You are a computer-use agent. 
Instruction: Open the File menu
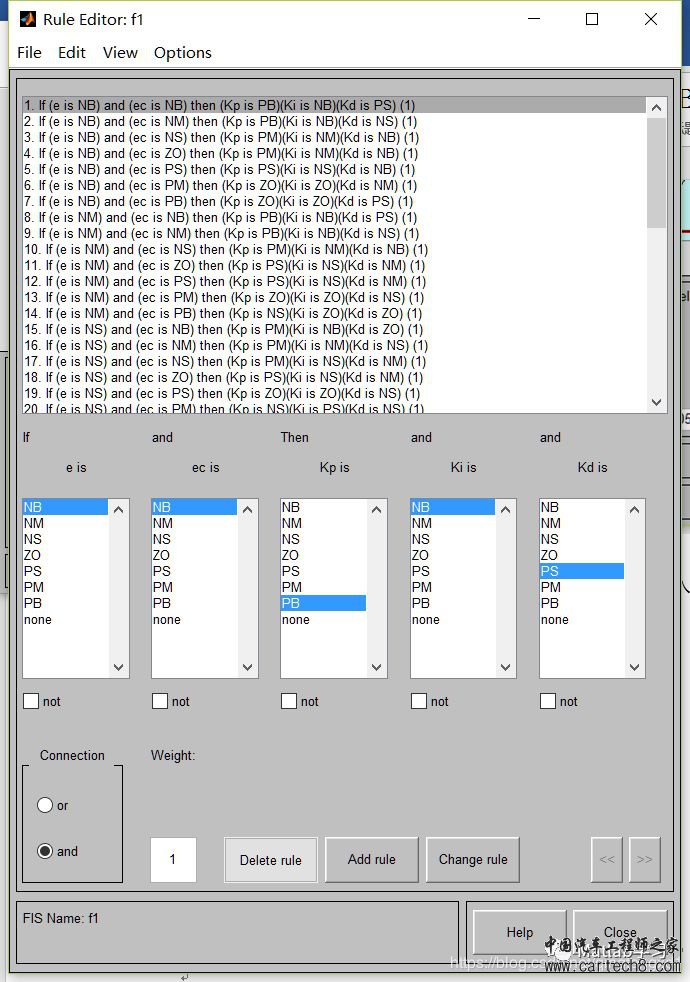click(29, 53)
